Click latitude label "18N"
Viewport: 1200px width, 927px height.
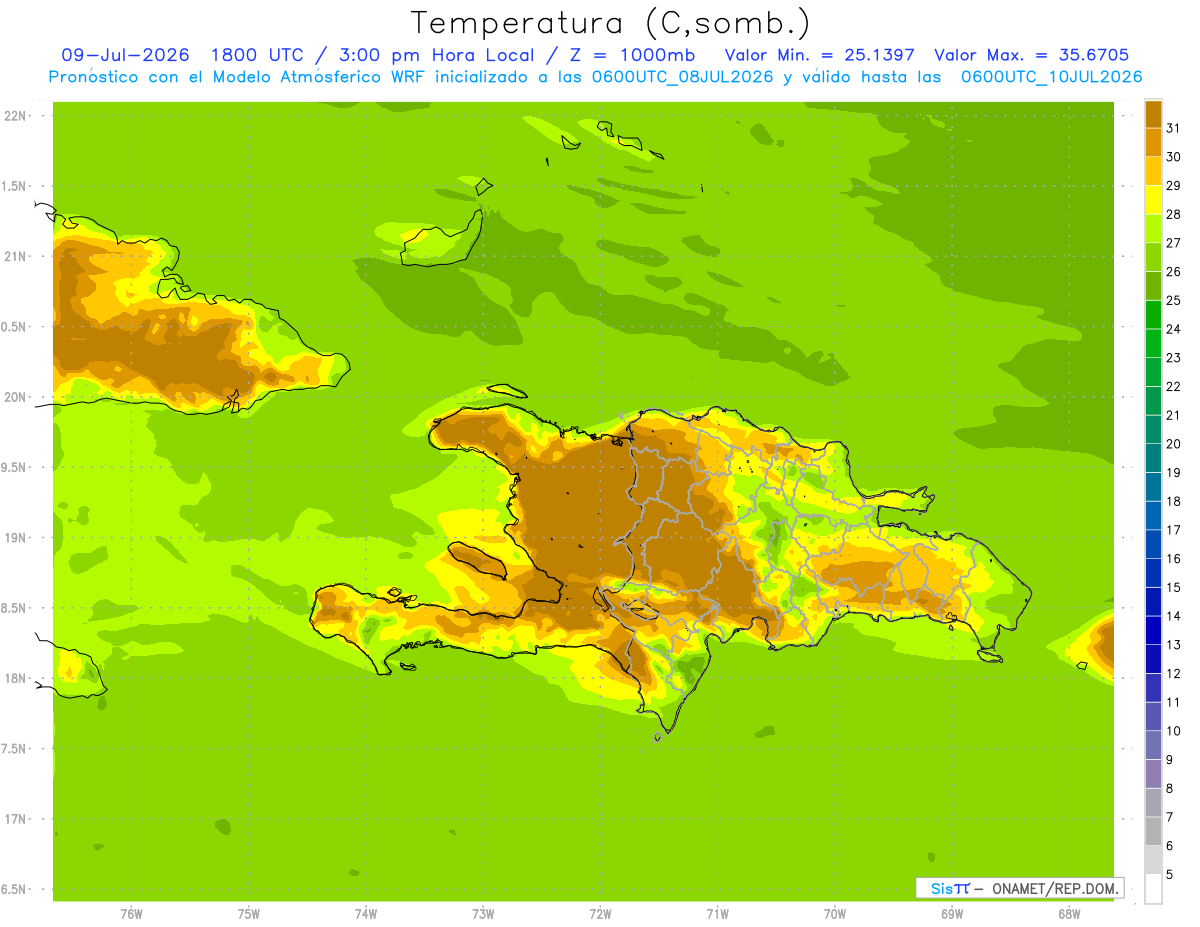pos(14,679)
